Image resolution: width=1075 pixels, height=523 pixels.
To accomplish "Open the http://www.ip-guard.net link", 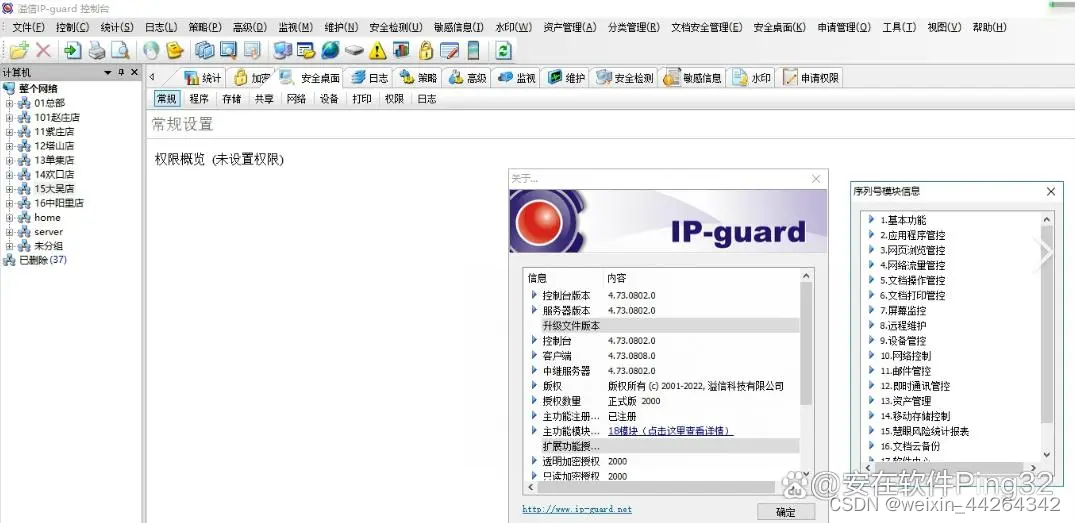I will coord(577,509).
